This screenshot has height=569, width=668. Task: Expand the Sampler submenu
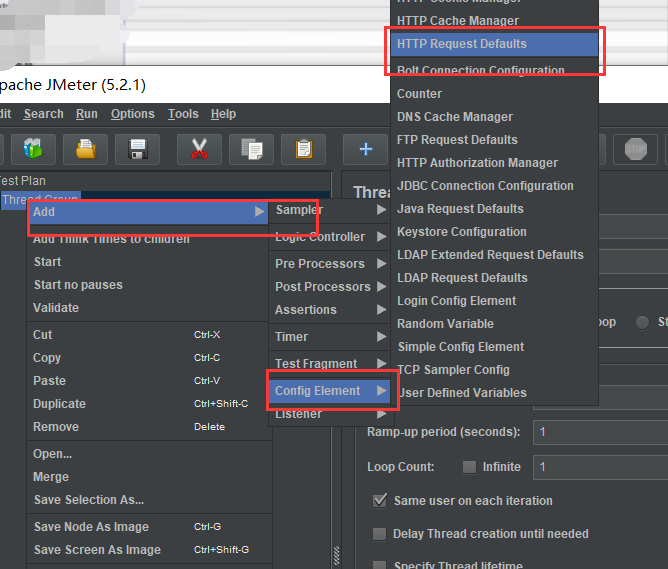coord(329,210)
